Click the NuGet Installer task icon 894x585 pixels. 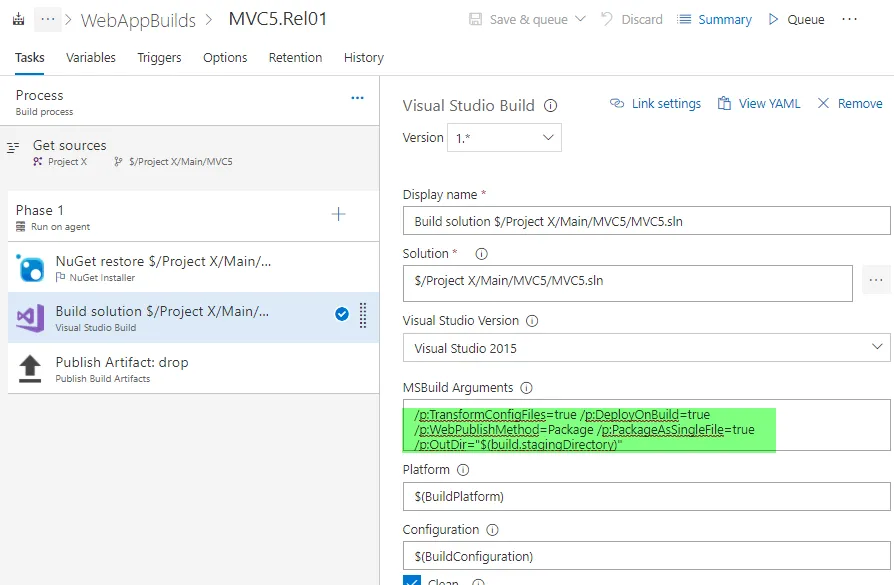coord(30,268)
